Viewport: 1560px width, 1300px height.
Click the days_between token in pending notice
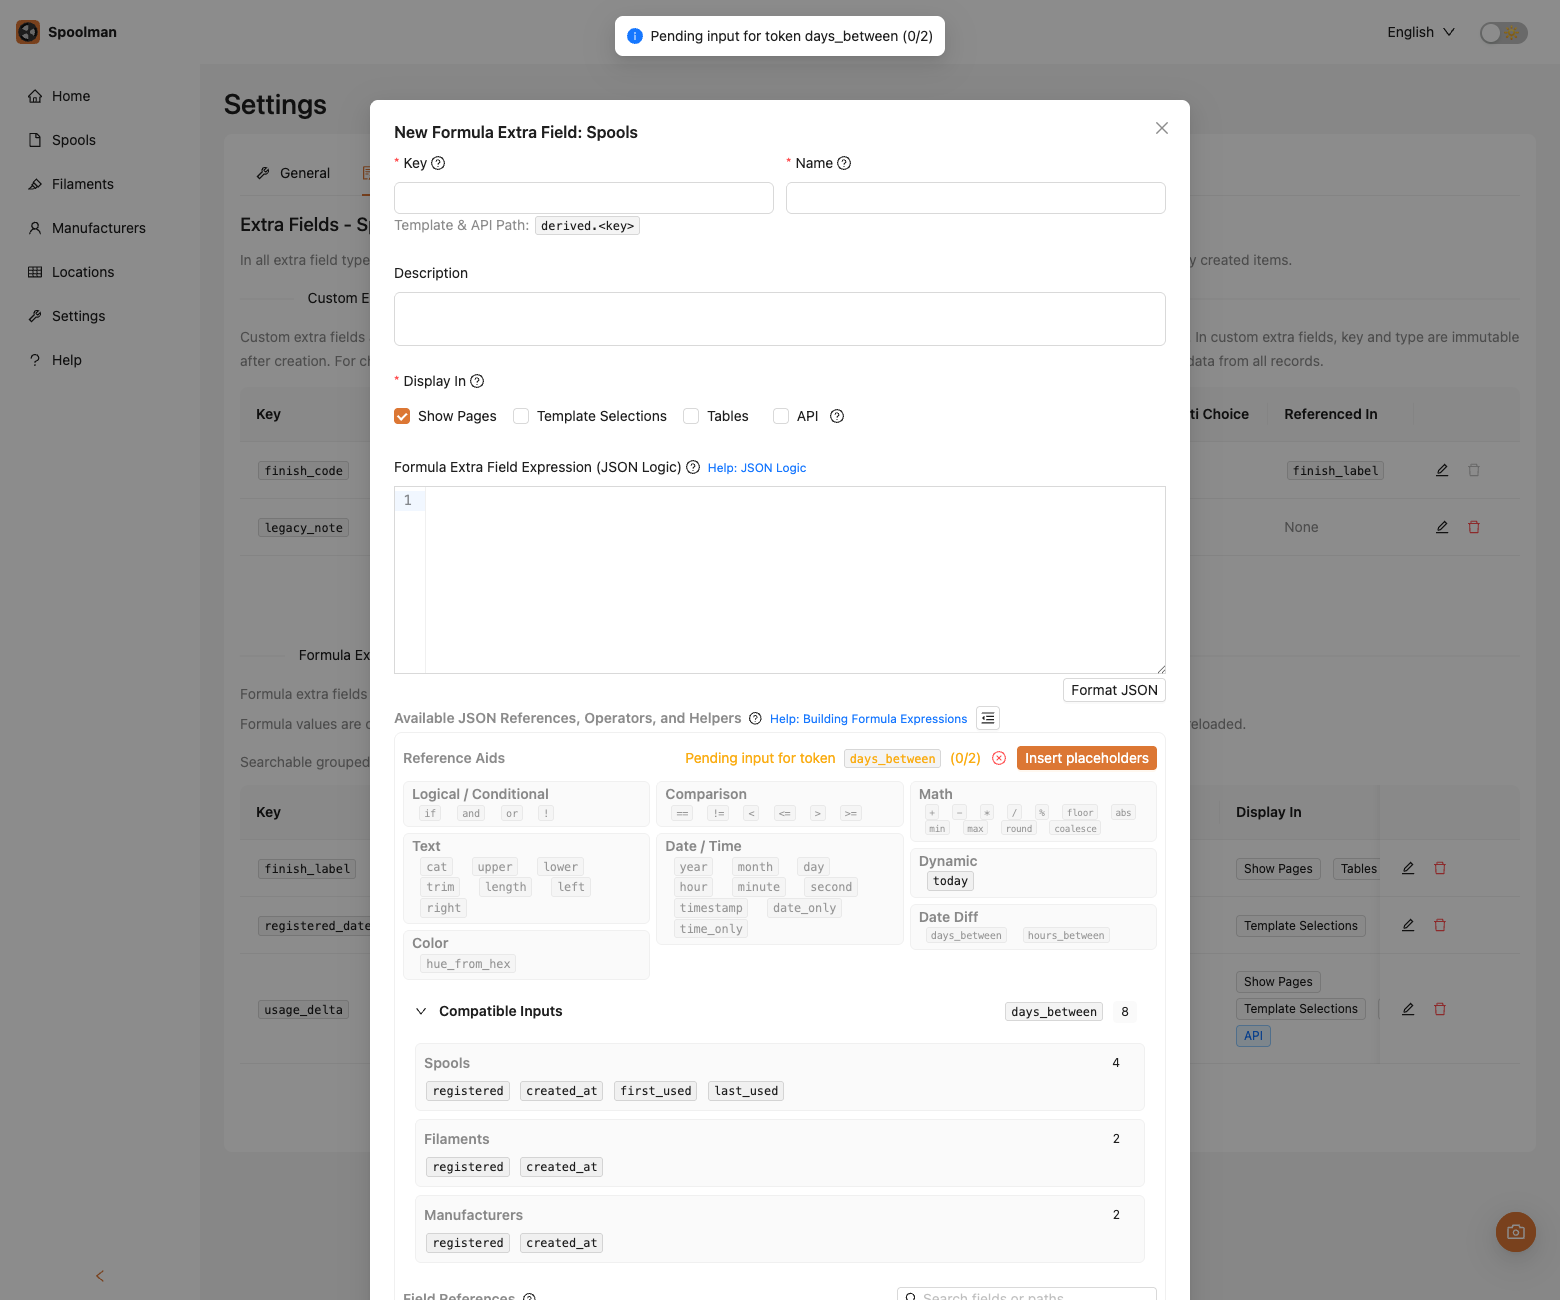click(892, 759)
